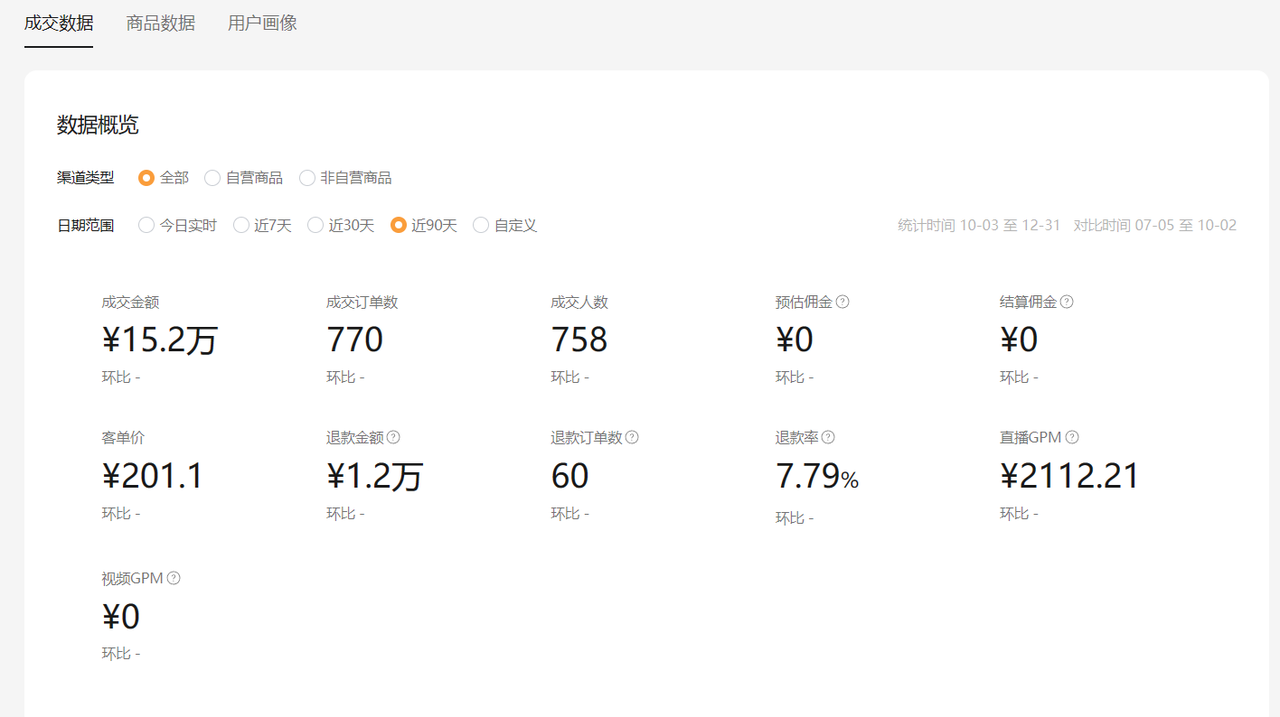Show the help tip for 退款率
This screenshot has width=1280, height=717.
tap(828, 438)
